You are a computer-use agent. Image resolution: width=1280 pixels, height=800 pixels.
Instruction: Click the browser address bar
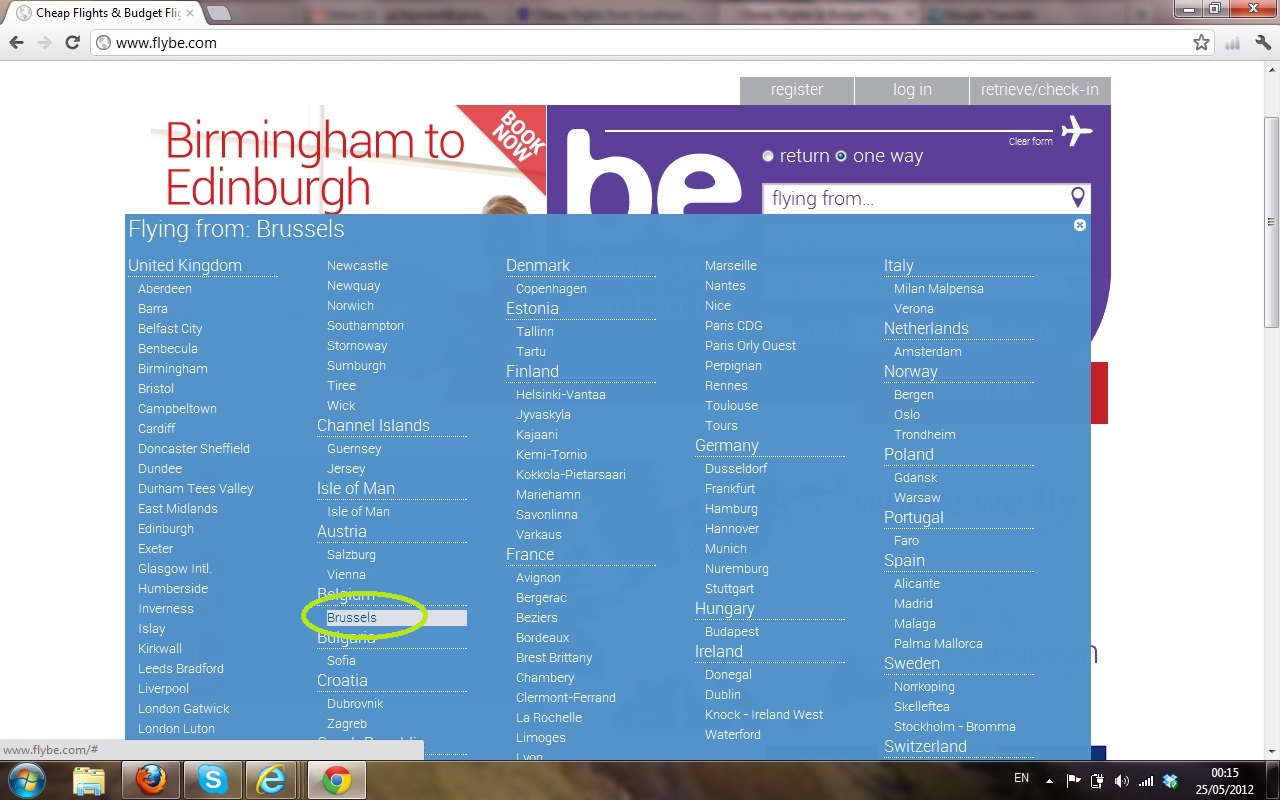[640, 43]
